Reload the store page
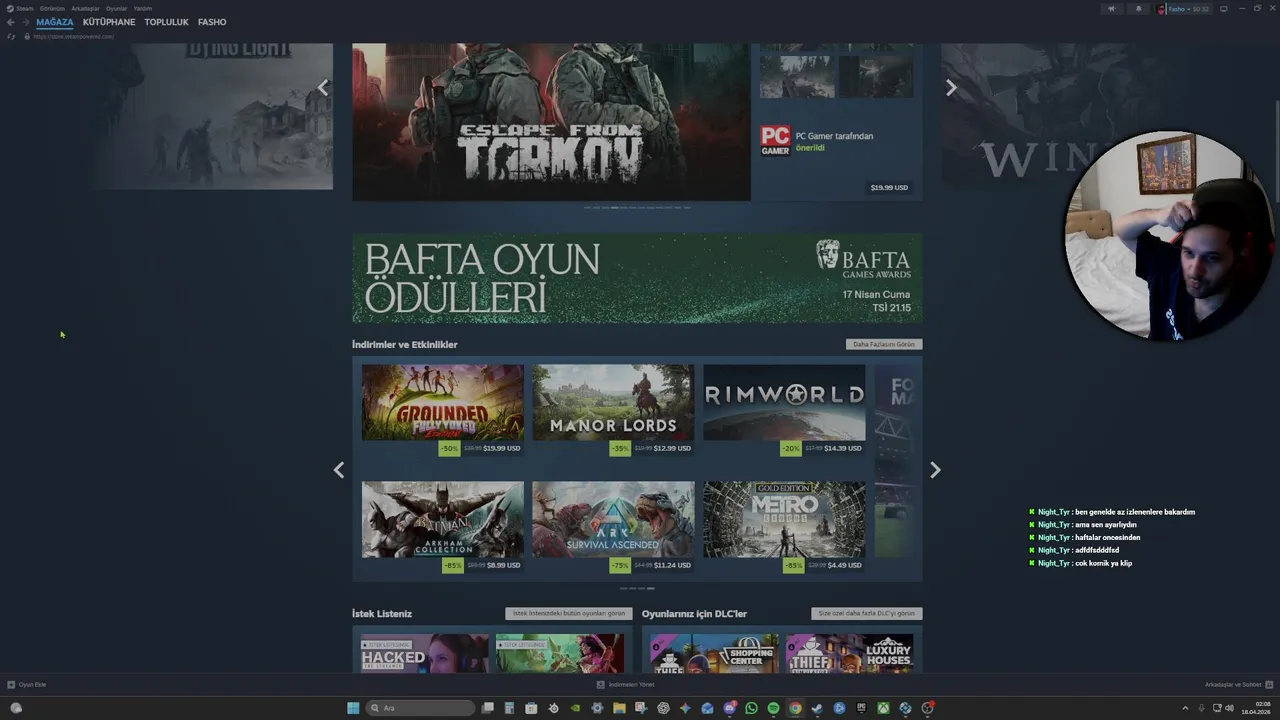 pos(11,36)
